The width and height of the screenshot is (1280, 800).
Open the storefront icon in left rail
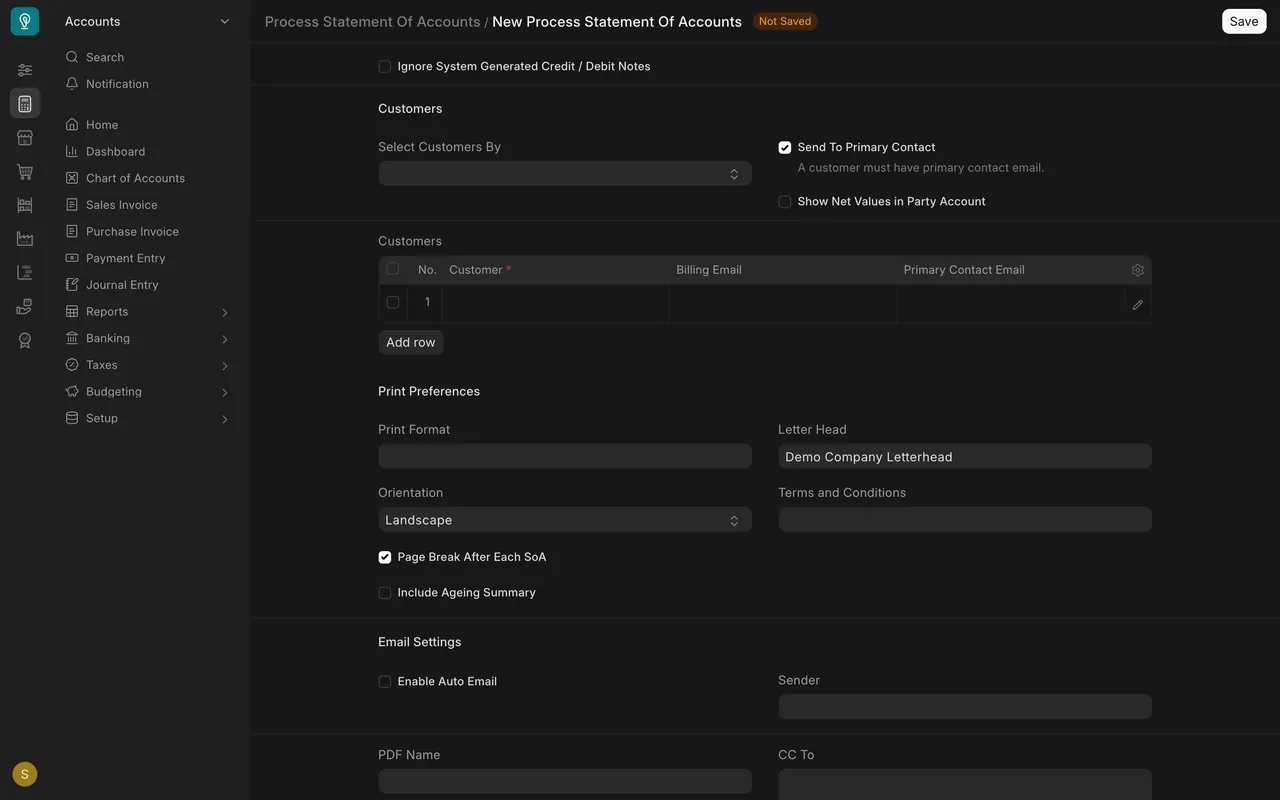pos(25,137)
